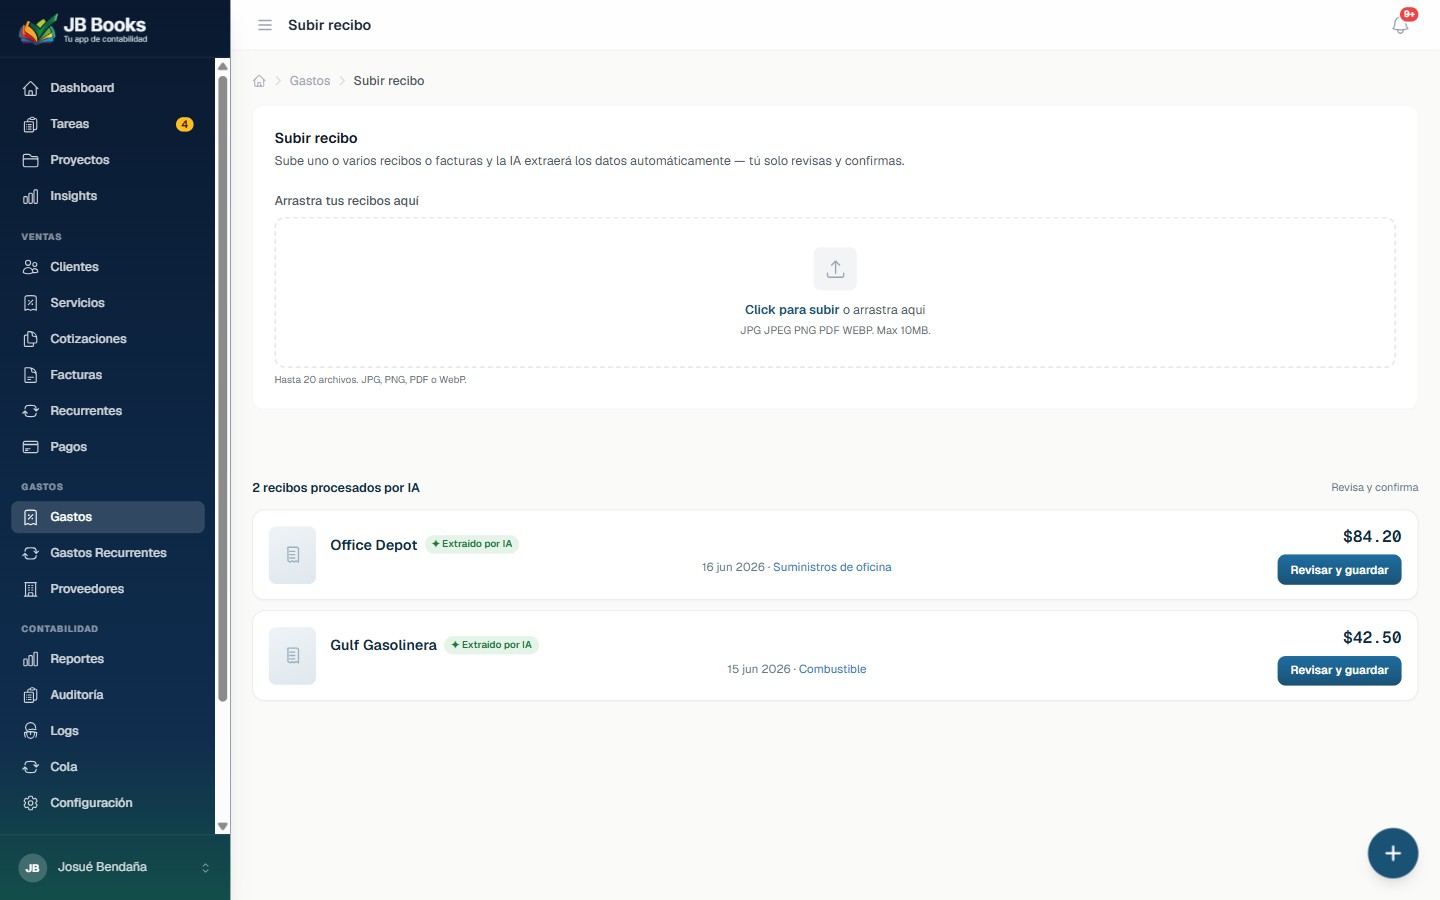This screenshot has width=1440, height=900.
Task: Click the upload icon in the drop zone
Action: [x=835, y=269]
